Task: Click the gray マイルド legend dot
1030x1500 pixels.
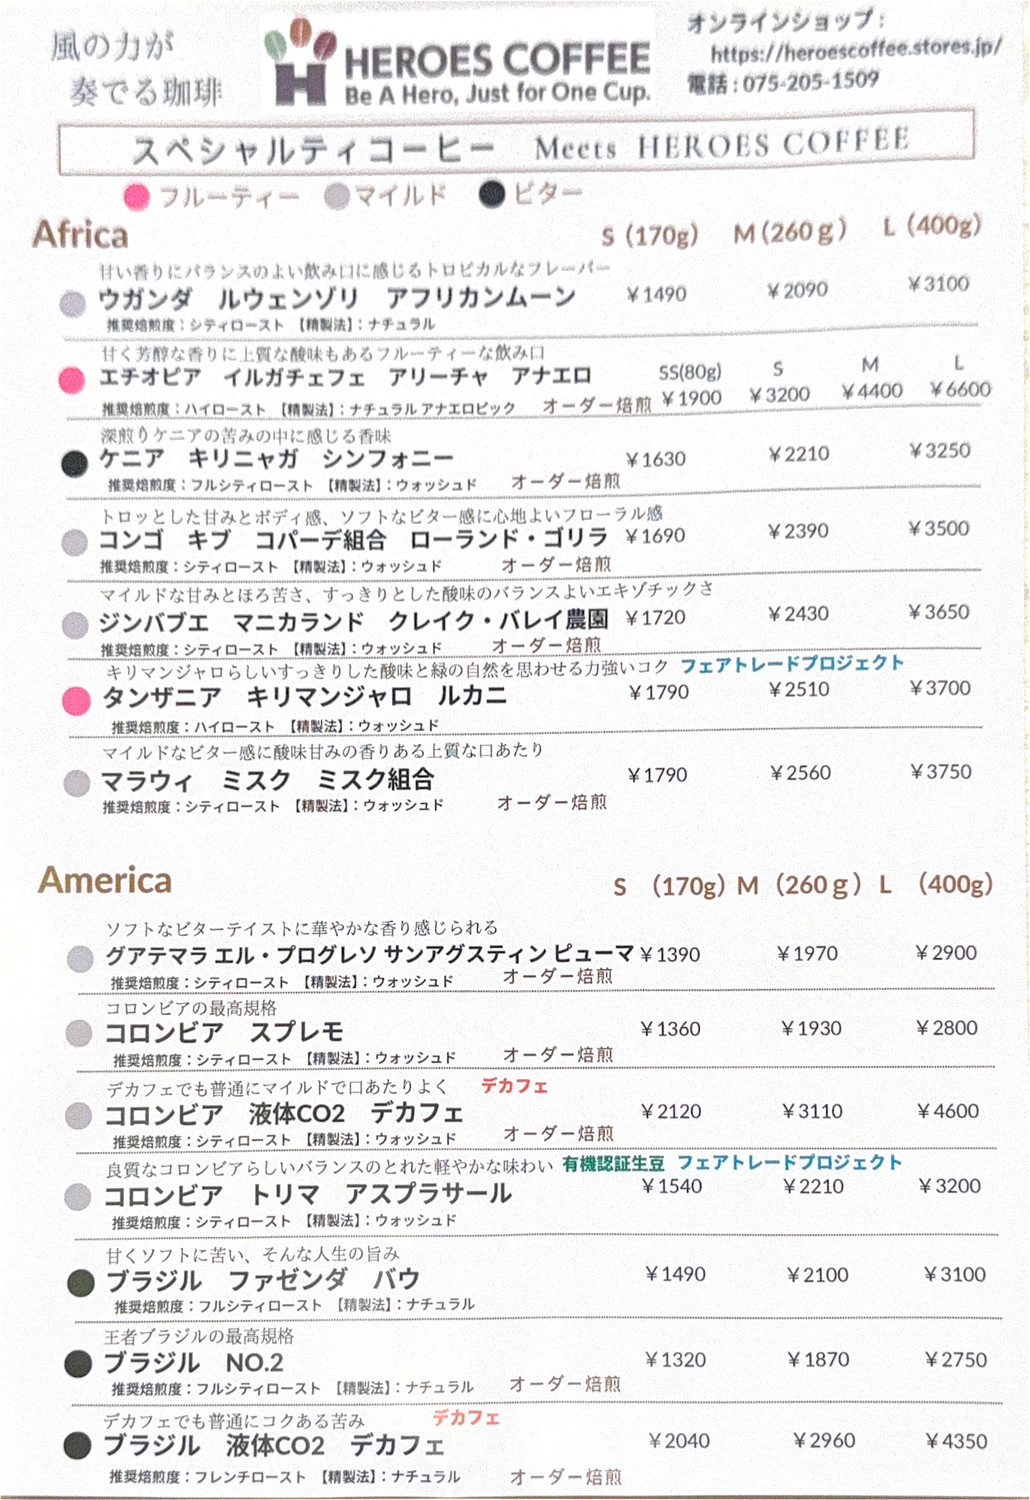Action: pos(338,196)
